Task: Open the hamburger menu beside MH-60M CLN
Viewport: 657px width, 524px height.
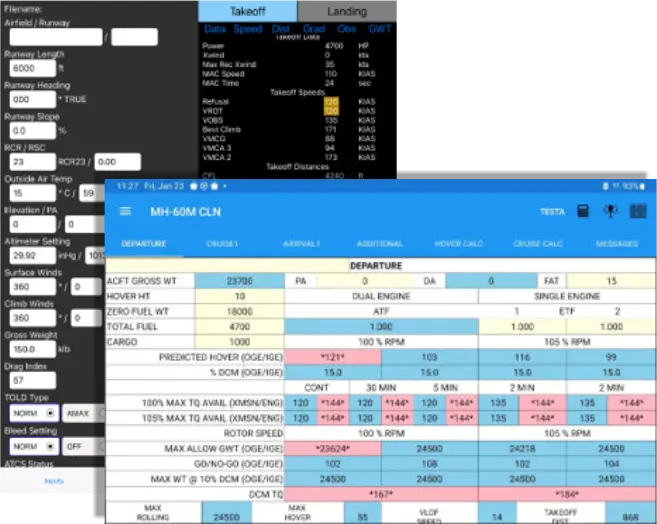Action: click(x=125, y=212)
